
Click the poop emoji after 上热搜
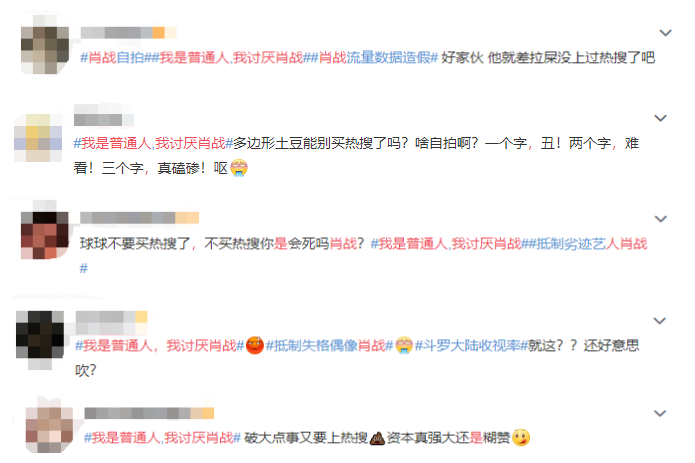point(377,438)
